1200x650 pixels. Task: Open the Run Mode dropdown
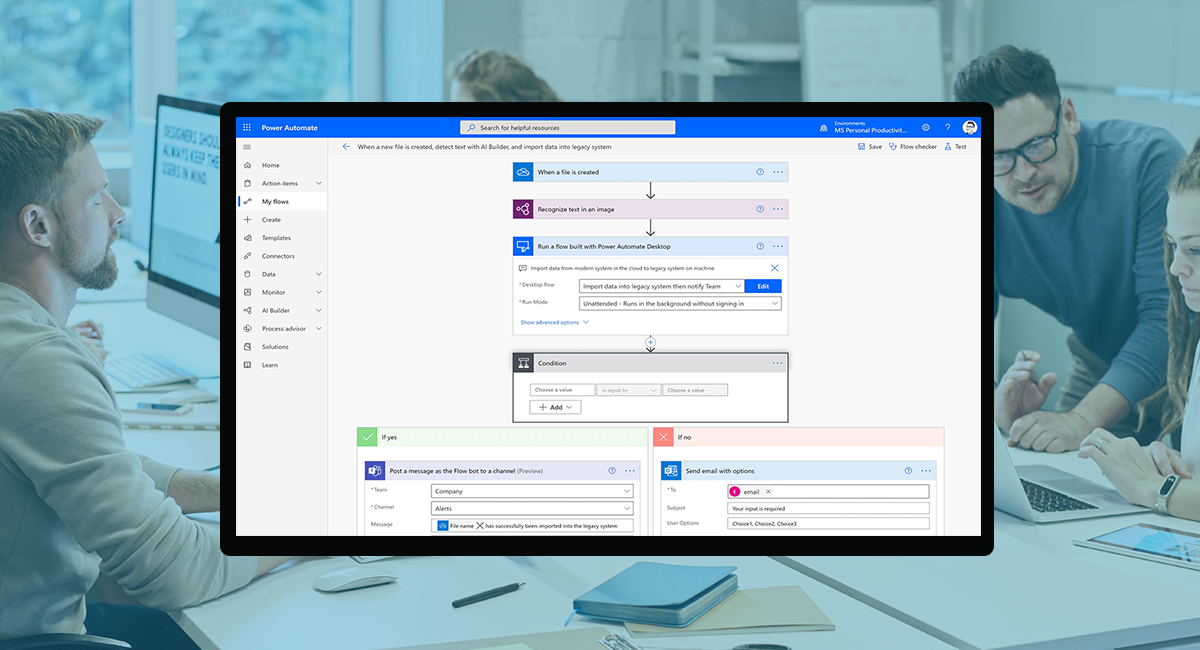[680, 303]
